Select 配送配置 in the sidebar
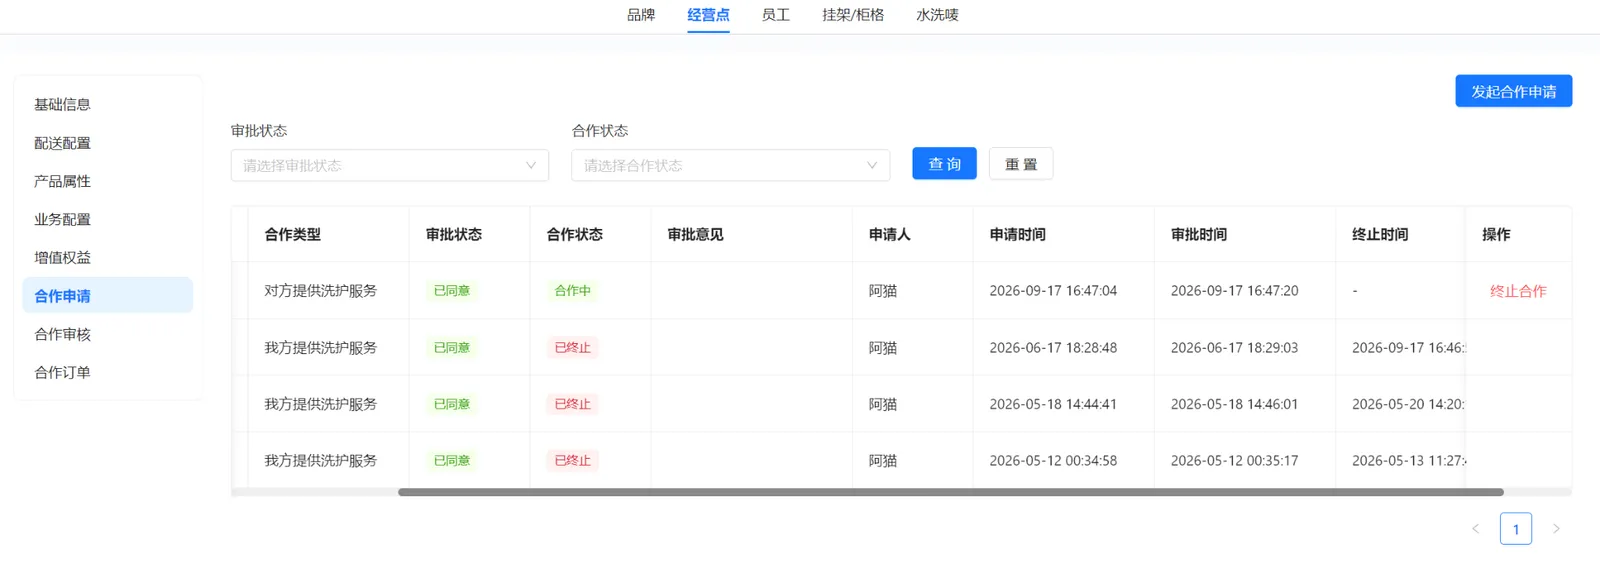The width and height of the screenshot is (1600, 569). coord(107,143)
